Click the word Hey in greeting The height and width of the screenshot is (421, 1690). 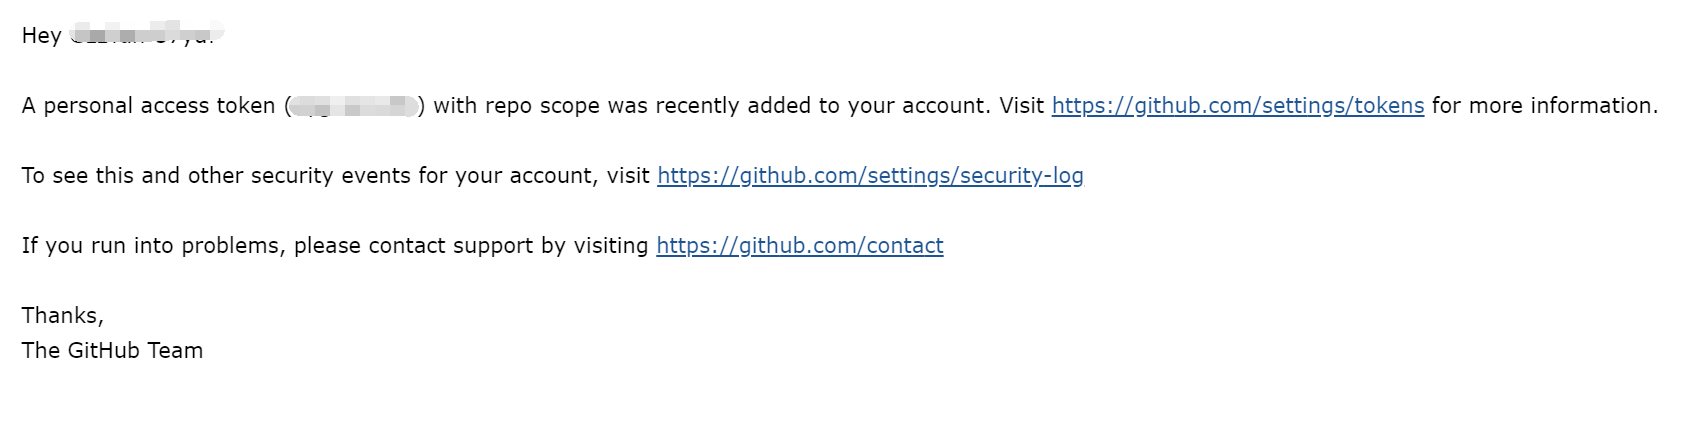coord(42,36)
